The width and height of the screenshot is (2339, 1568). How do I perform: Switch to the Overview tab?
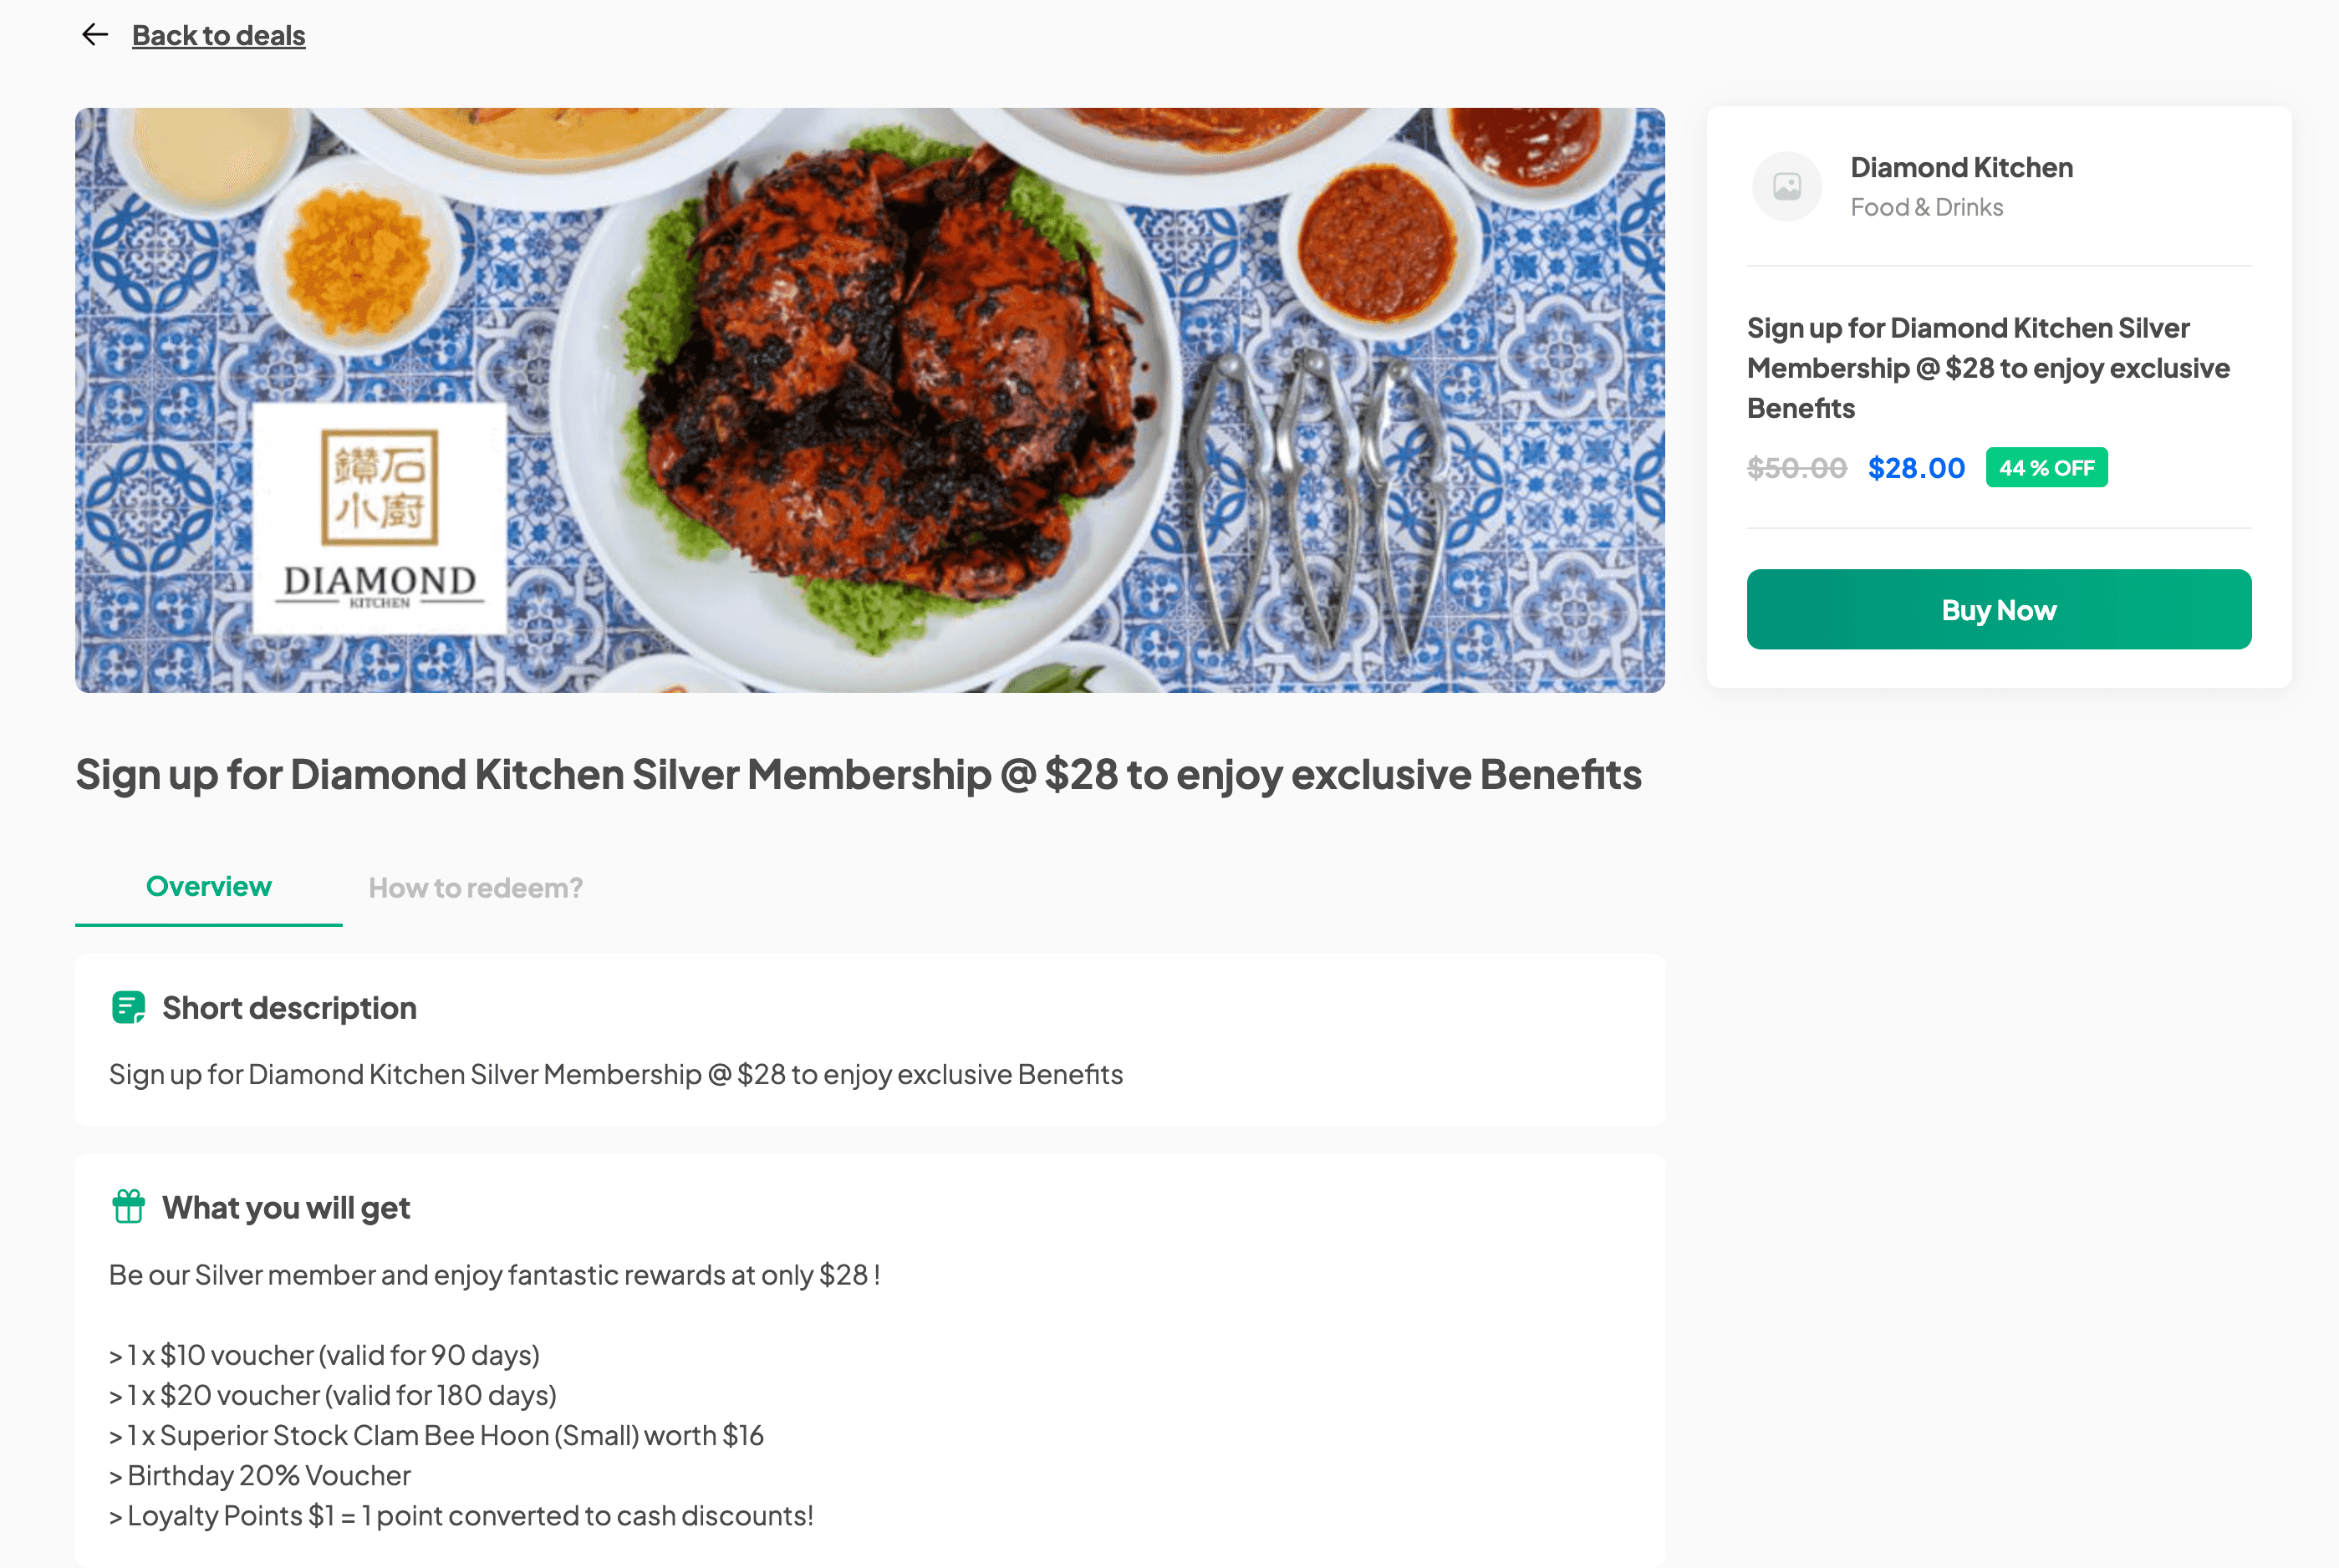click(208, 887)
